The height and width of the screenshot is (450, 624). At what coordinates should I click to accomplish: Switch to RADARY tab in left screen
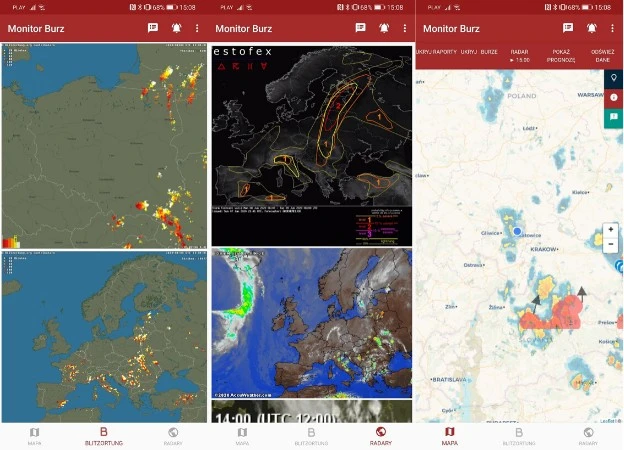coord(172,435)
